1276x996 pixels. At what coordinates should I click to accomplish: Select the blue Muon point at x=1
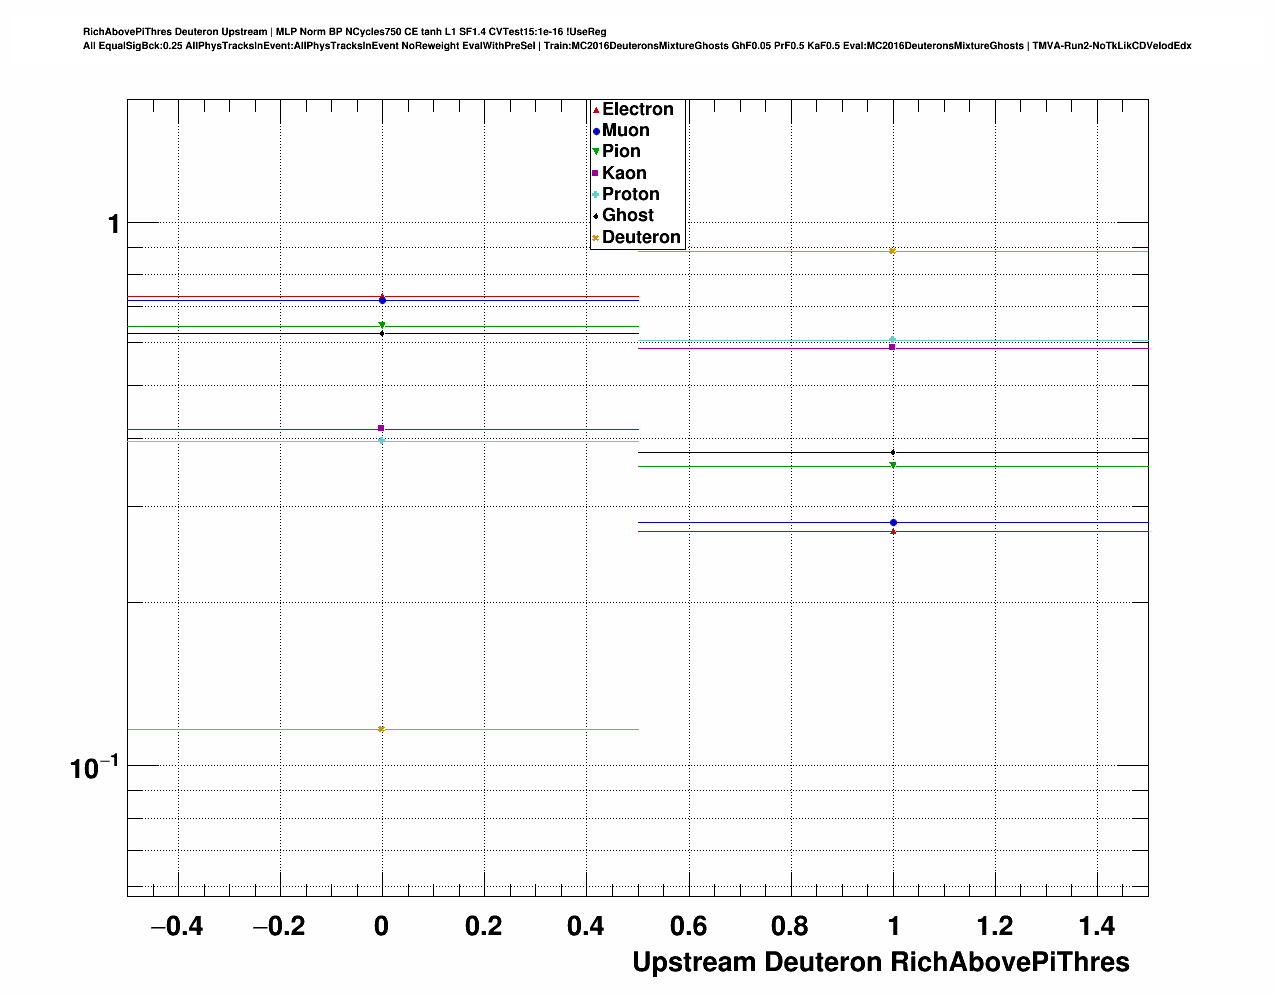pos(893,522)
